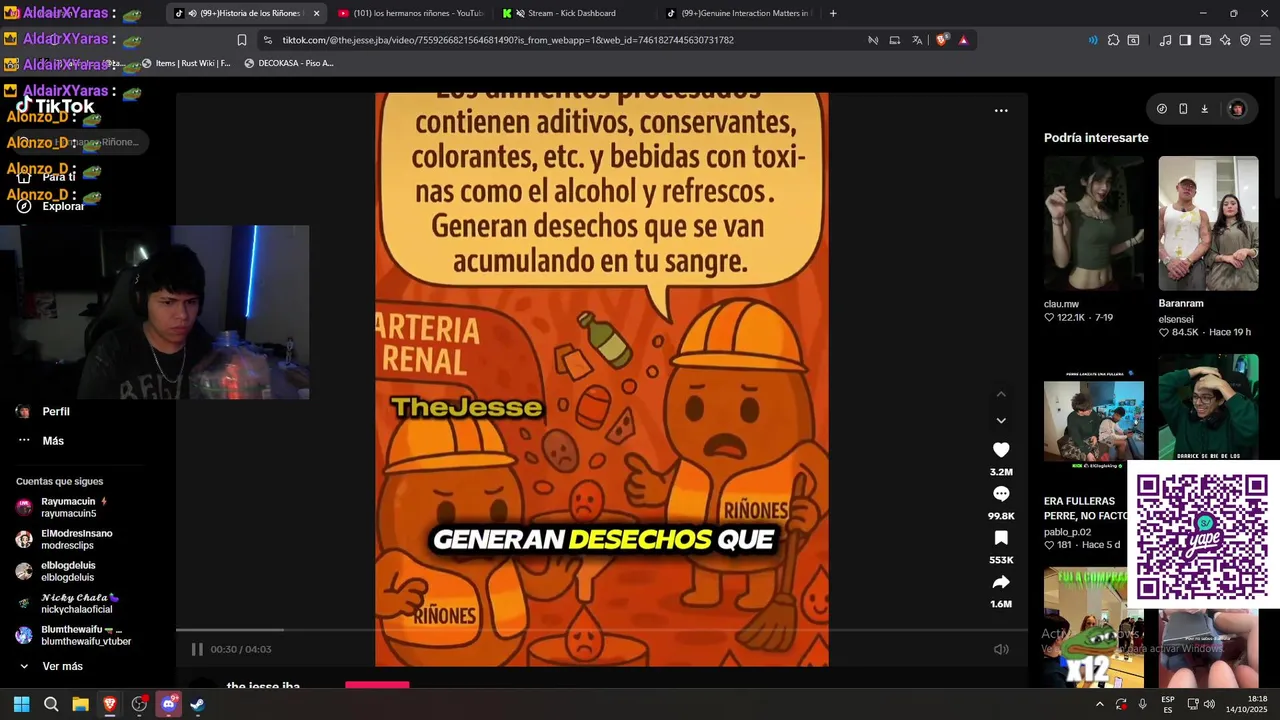
Task: Click the download desktop app icon
Action: [1205, 109]
